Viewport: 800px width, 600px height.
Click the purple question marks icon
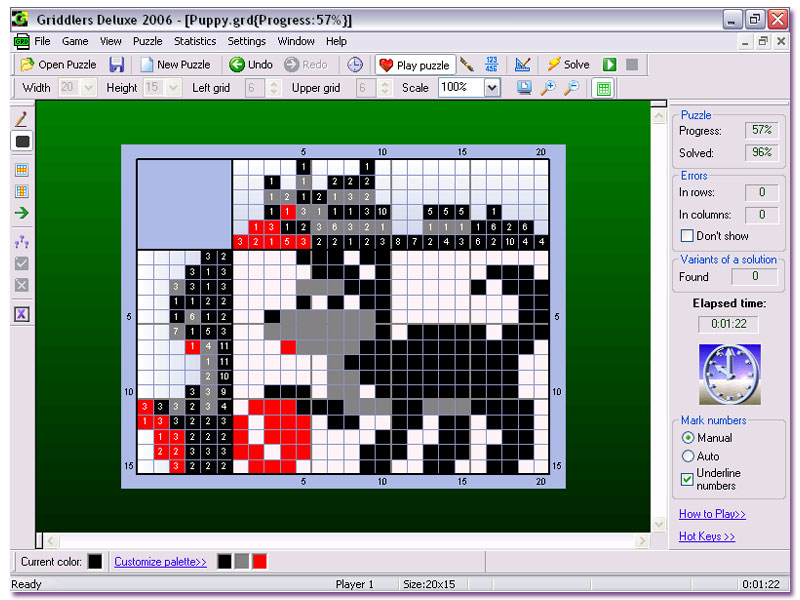pyautogui.click(x=21, y=242)
